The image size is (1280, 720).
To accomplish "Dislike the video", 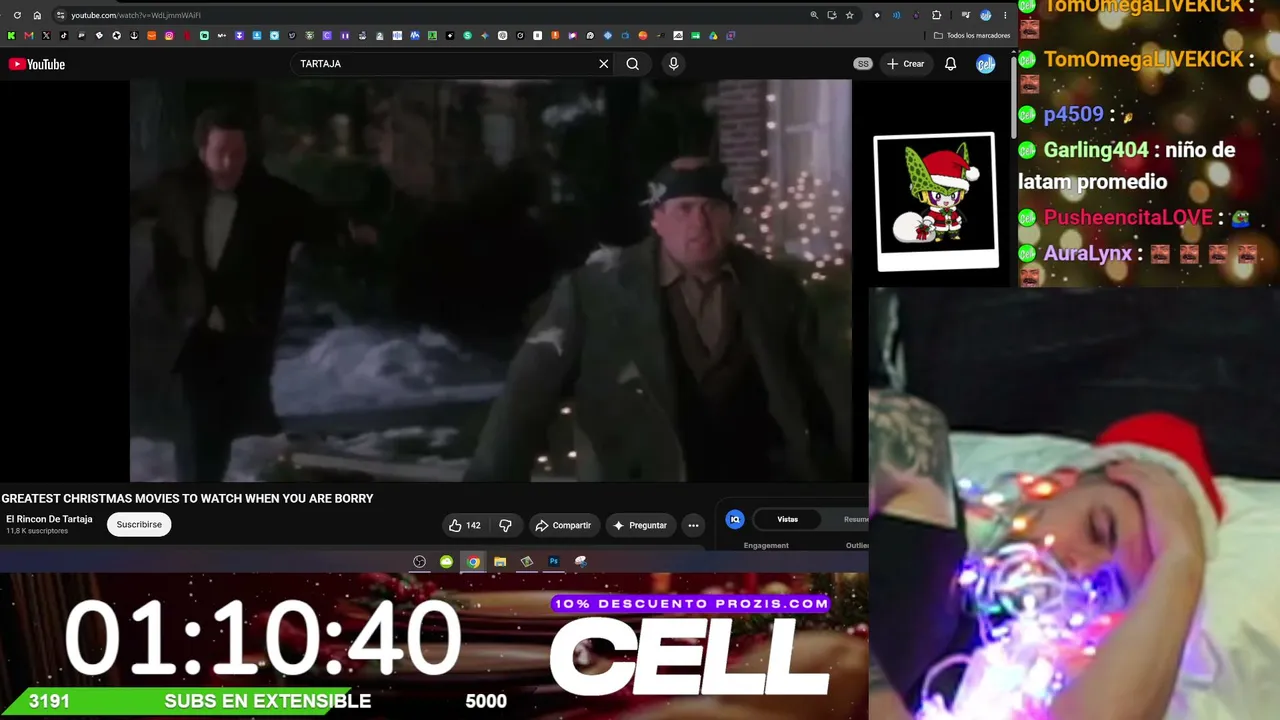I will click(505, 525).
